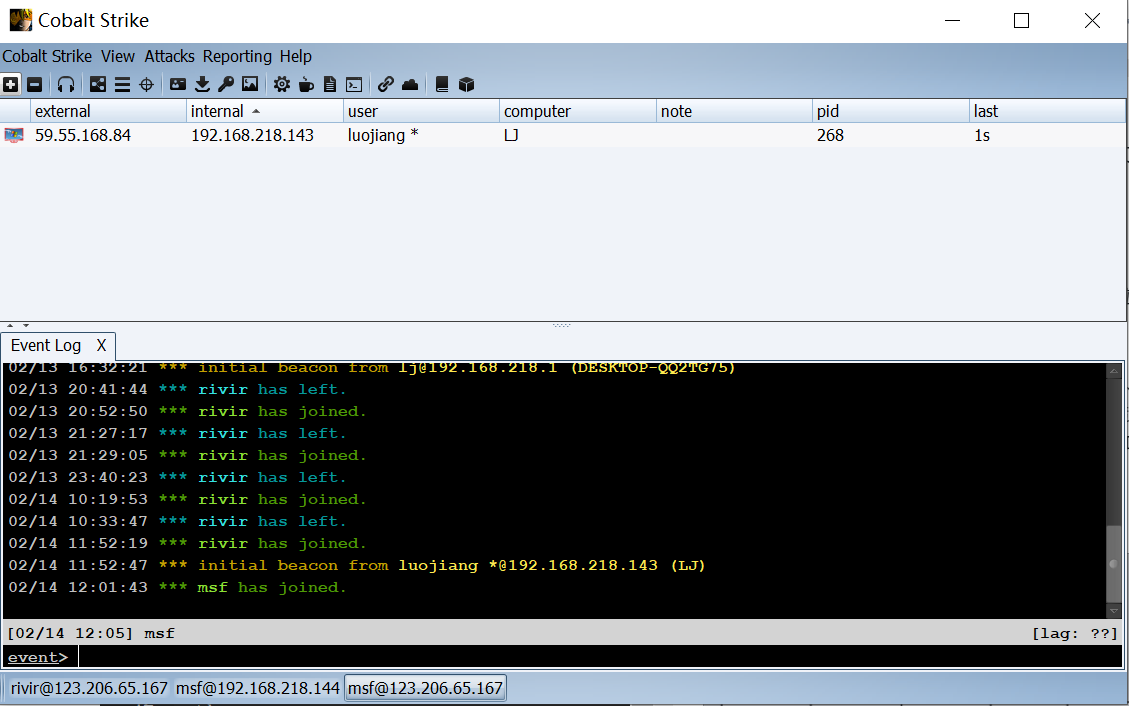Click the plus icon to connect to a team server
Screen dimensions: 1129x706
point(11,84)
